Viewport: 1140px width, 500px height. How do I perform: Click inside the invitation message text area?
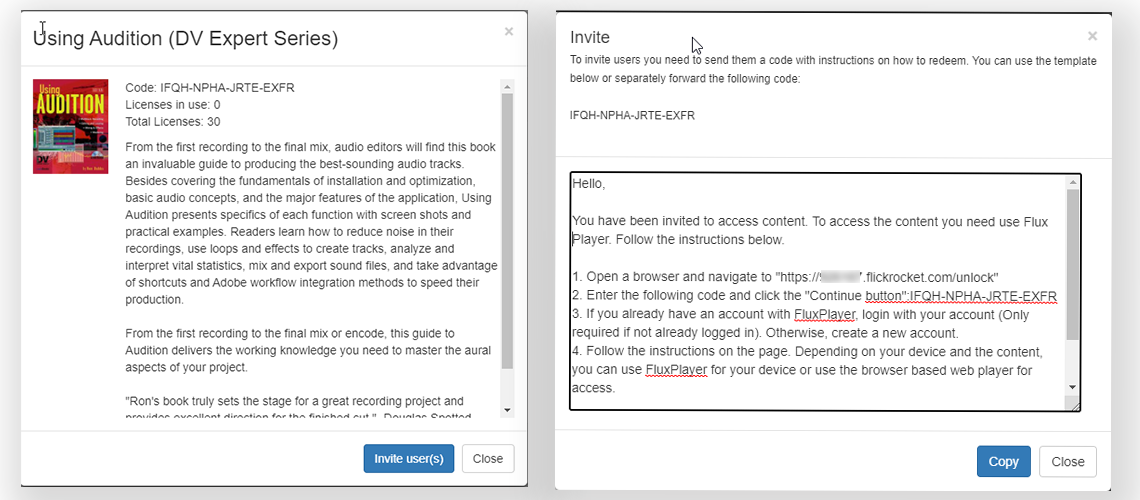pos(810,290)
